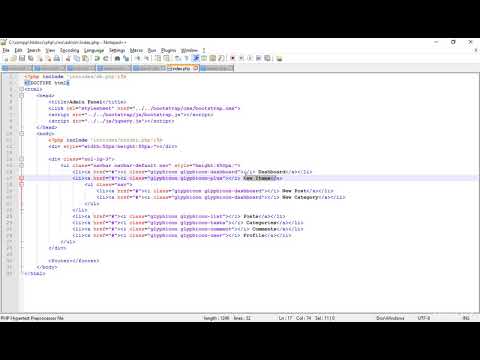Open the Edit menu
The image size is (480, 360).
pyautogui.click(x=18, y=50)
